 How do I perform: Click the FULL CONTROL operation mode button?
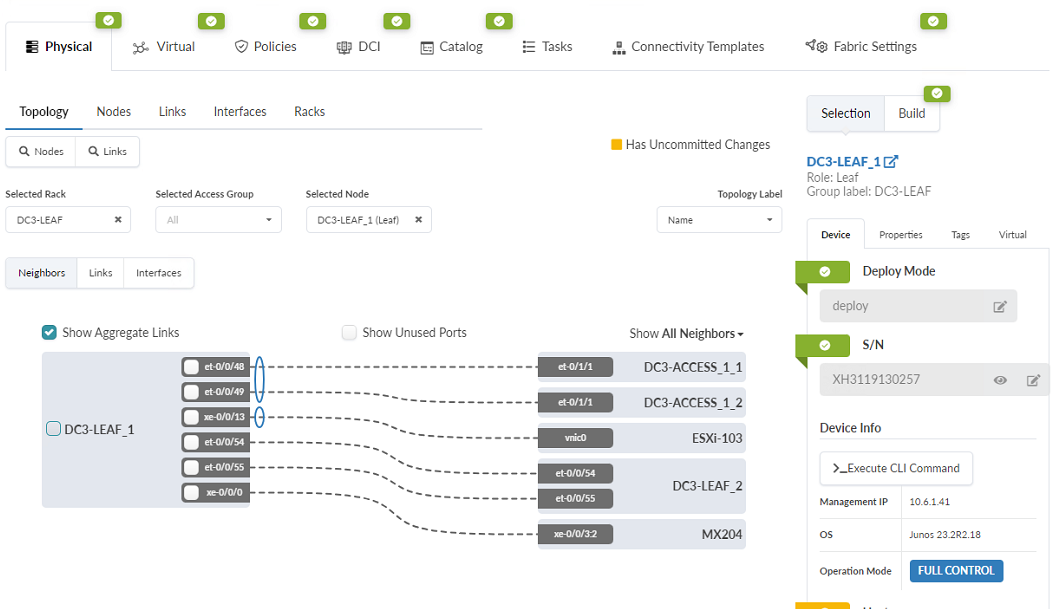tap(955, 571)
